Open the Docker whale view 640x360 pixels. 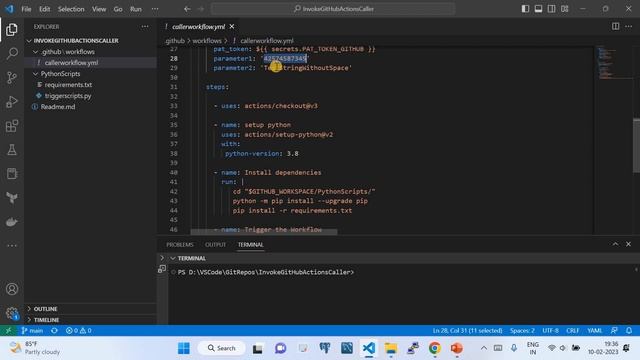12,222
